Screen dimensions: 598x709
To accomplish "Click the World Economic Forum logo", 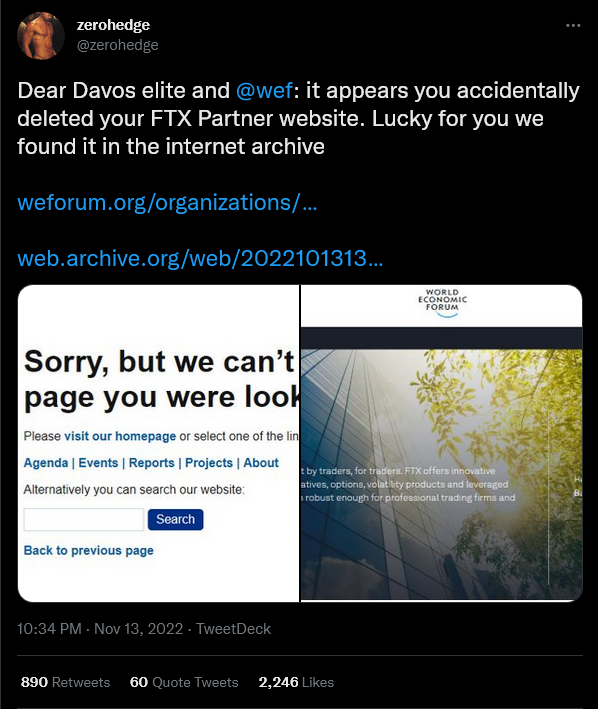I will [442, 303].
